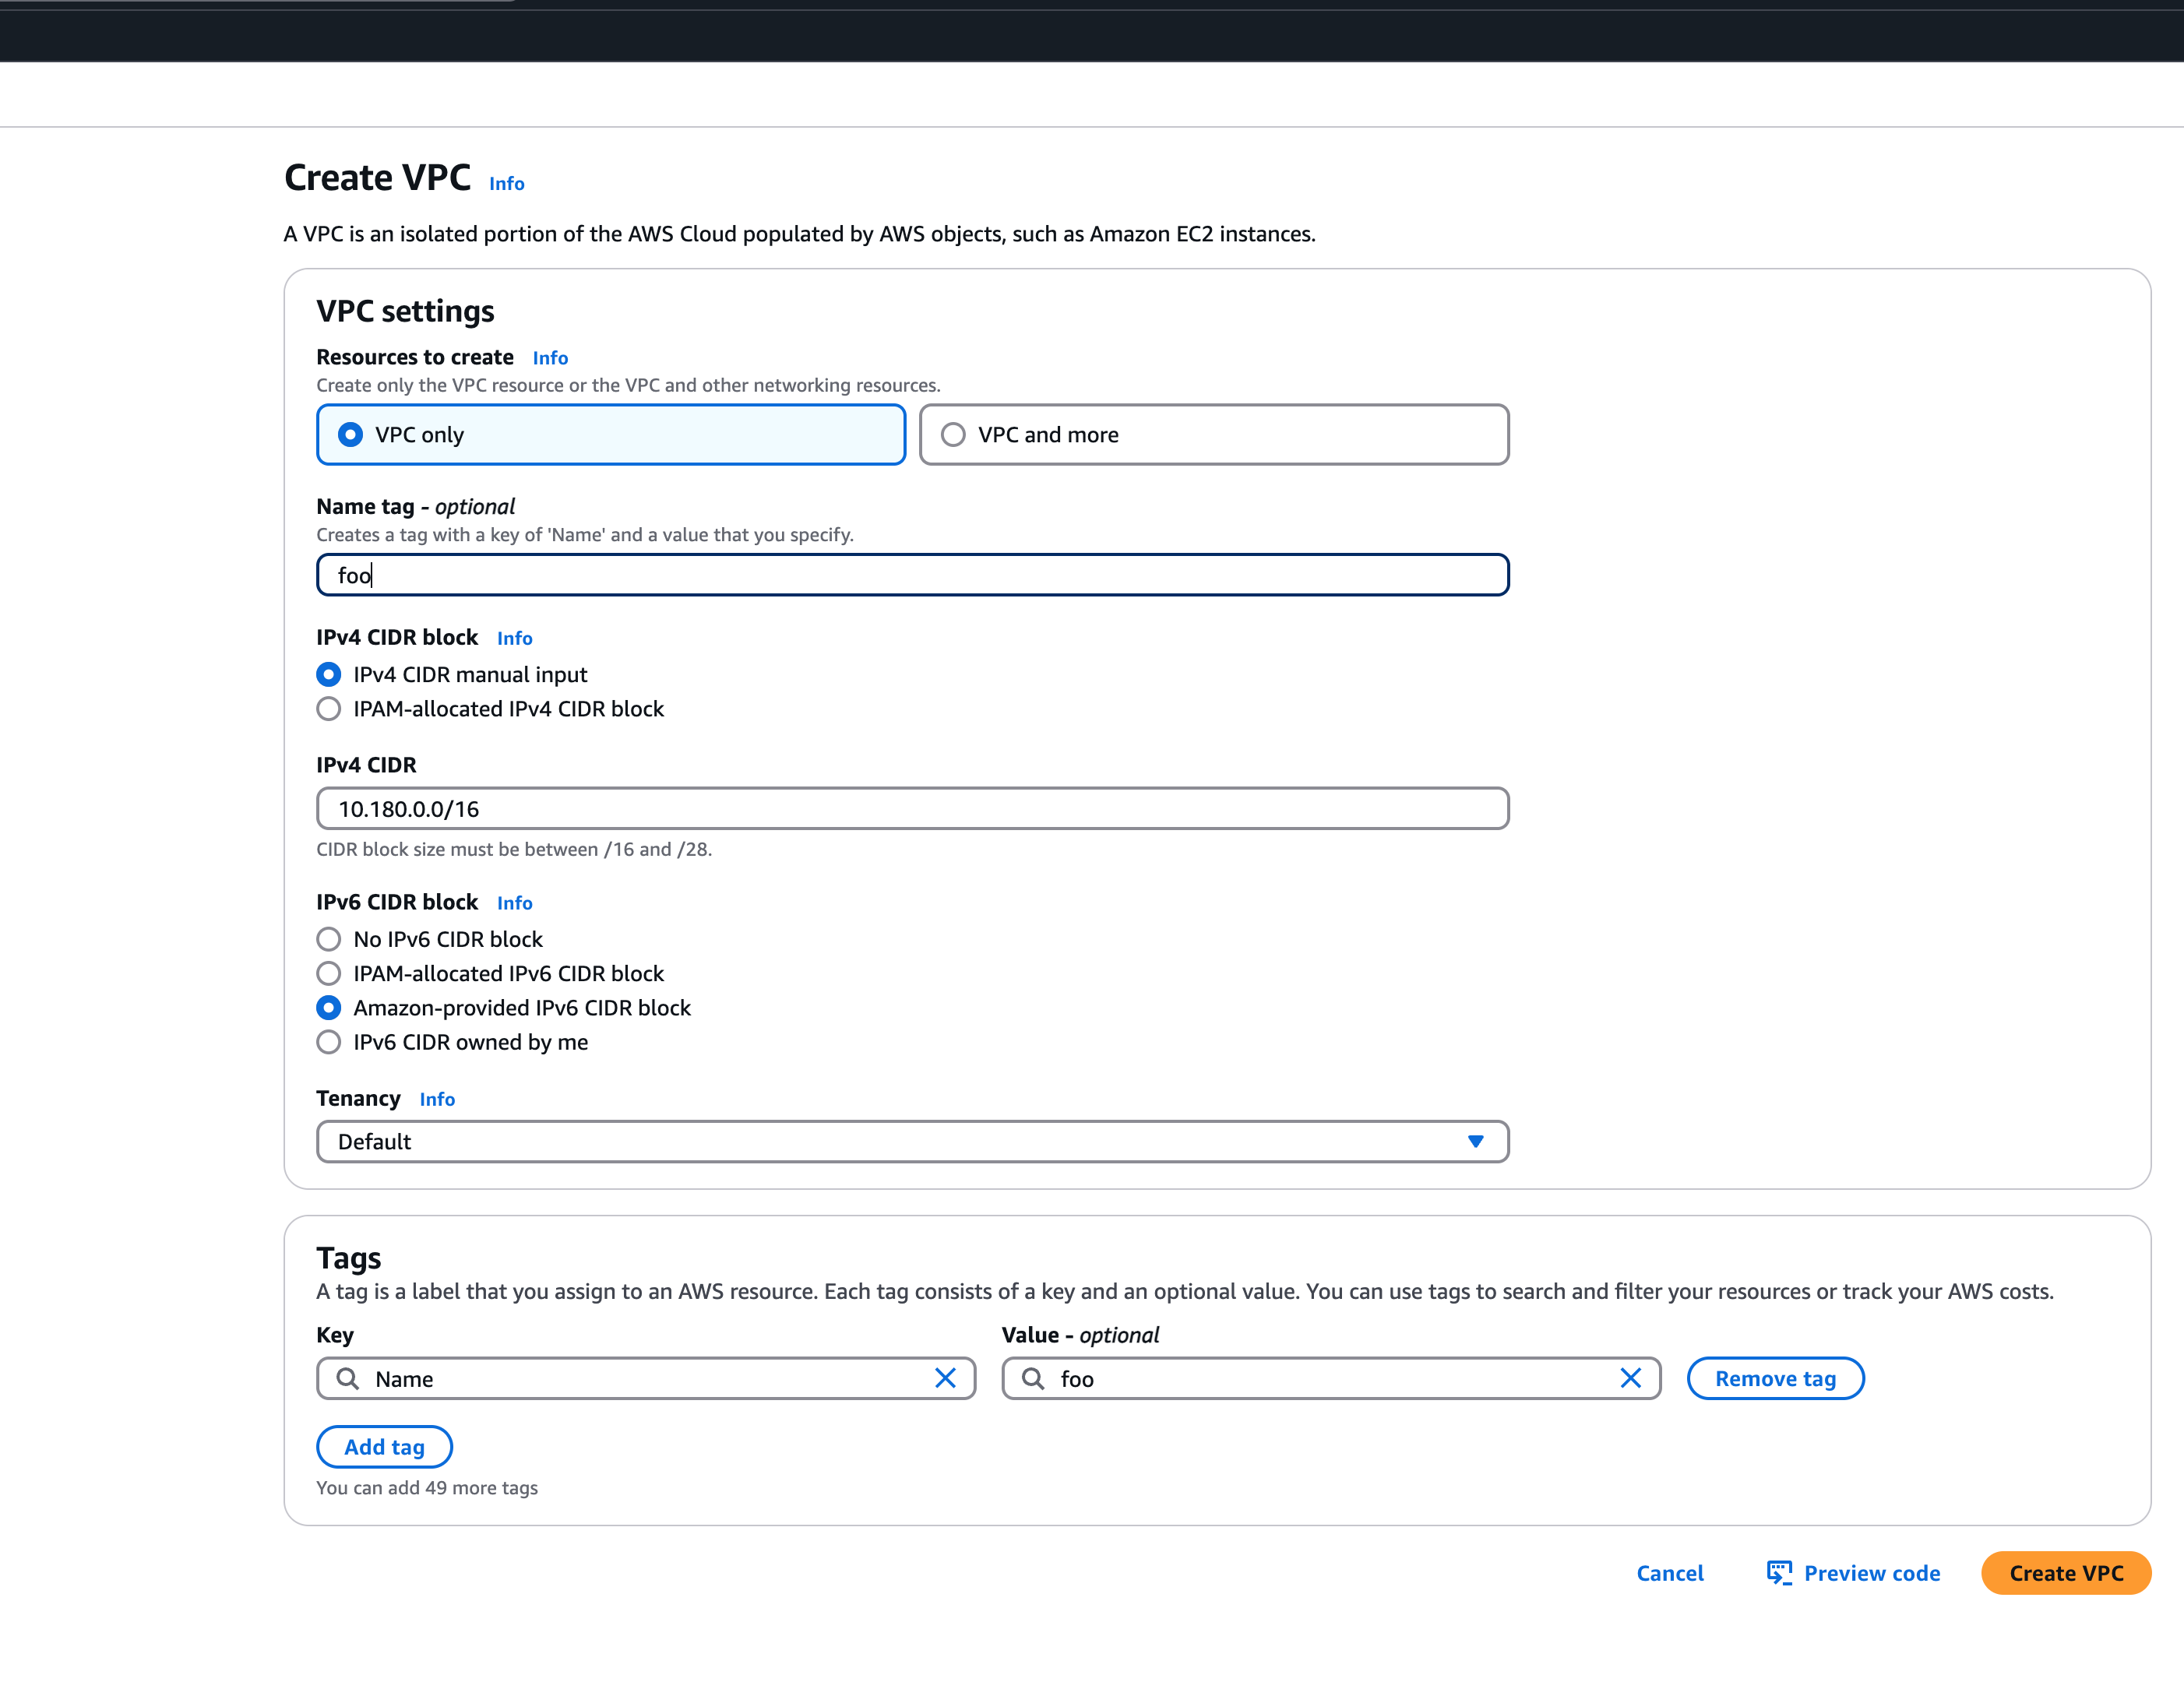2184x1682 pixels.
Task: Expand the Tenancy dropdown arrow
Action: point(1474,1141)
